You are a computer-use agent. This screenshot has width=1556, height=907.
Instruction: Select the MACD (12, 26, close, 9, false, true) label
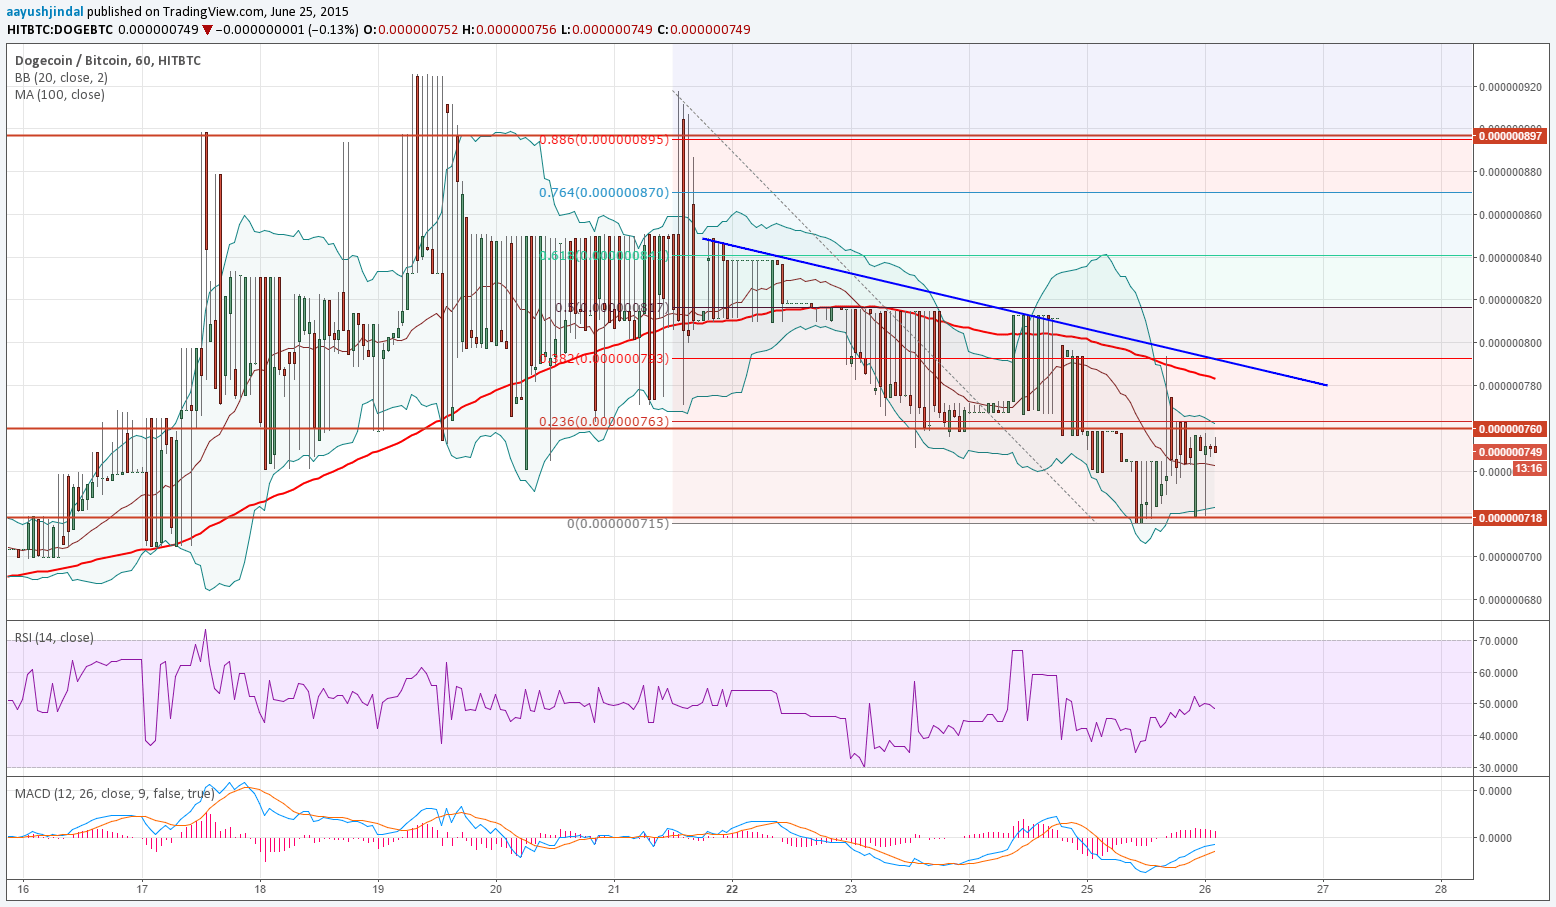[114, 794]
